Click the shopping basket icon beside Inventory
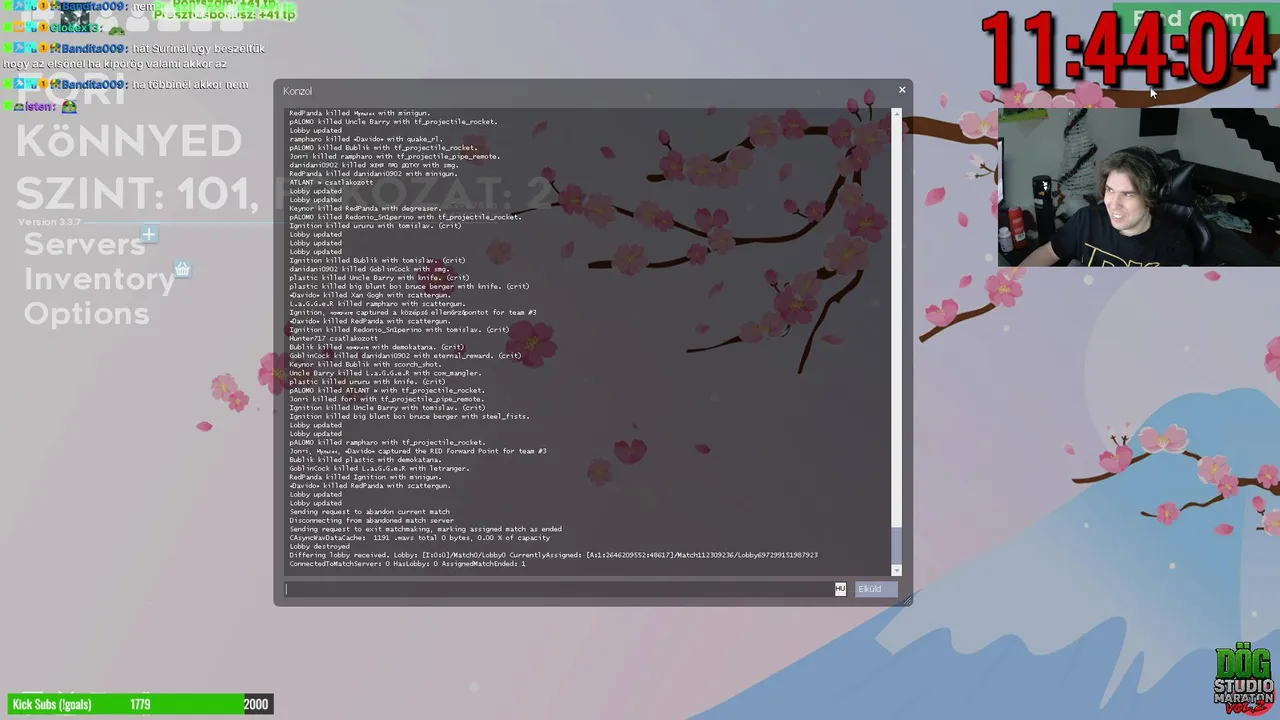Viewport: 1280px width, 720px height. coord(182,269)
